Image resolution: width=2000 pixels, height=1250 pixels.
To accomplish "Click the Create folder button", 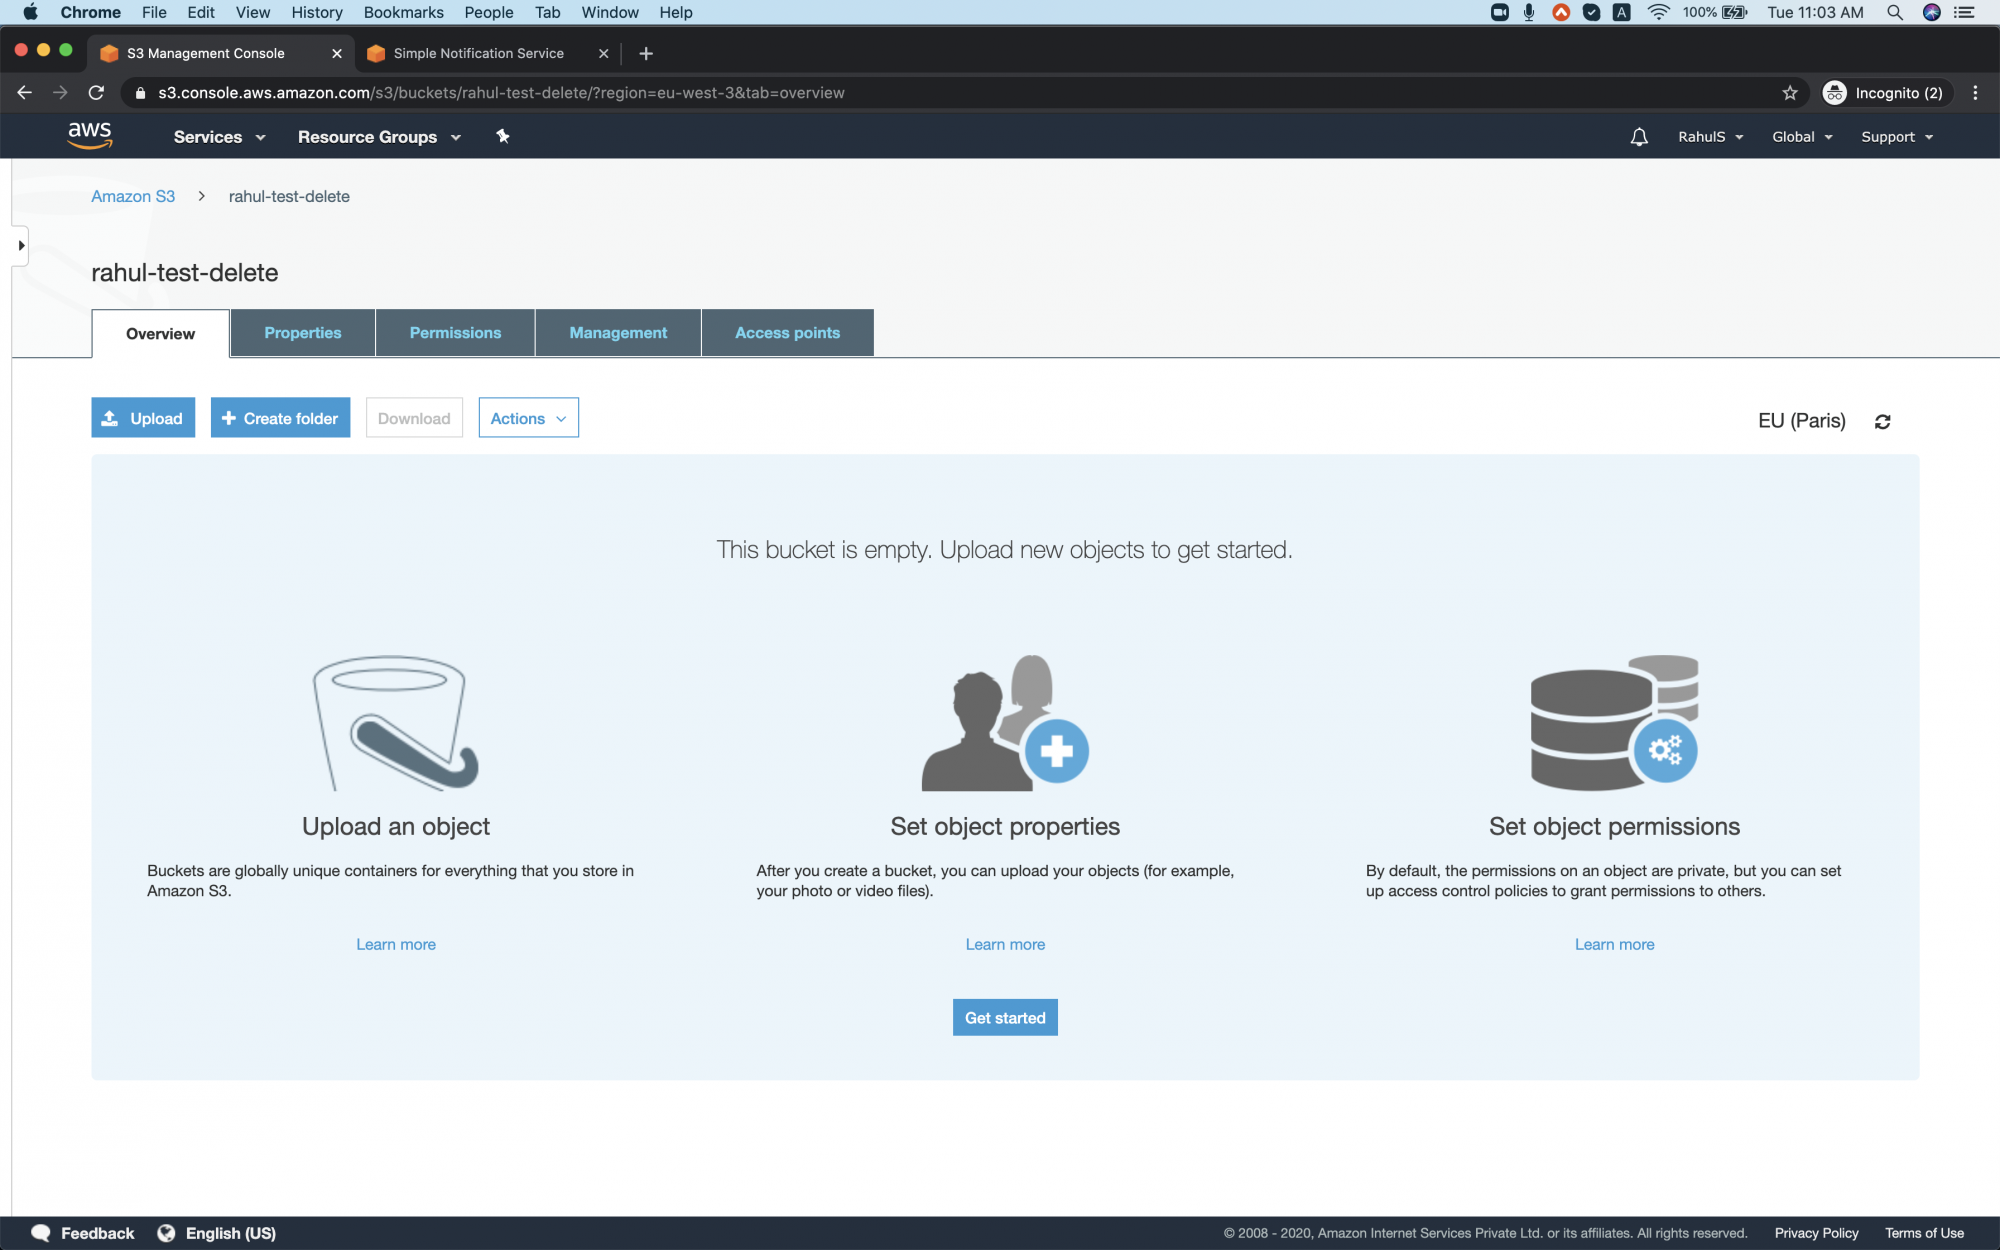I will (280, 418).
